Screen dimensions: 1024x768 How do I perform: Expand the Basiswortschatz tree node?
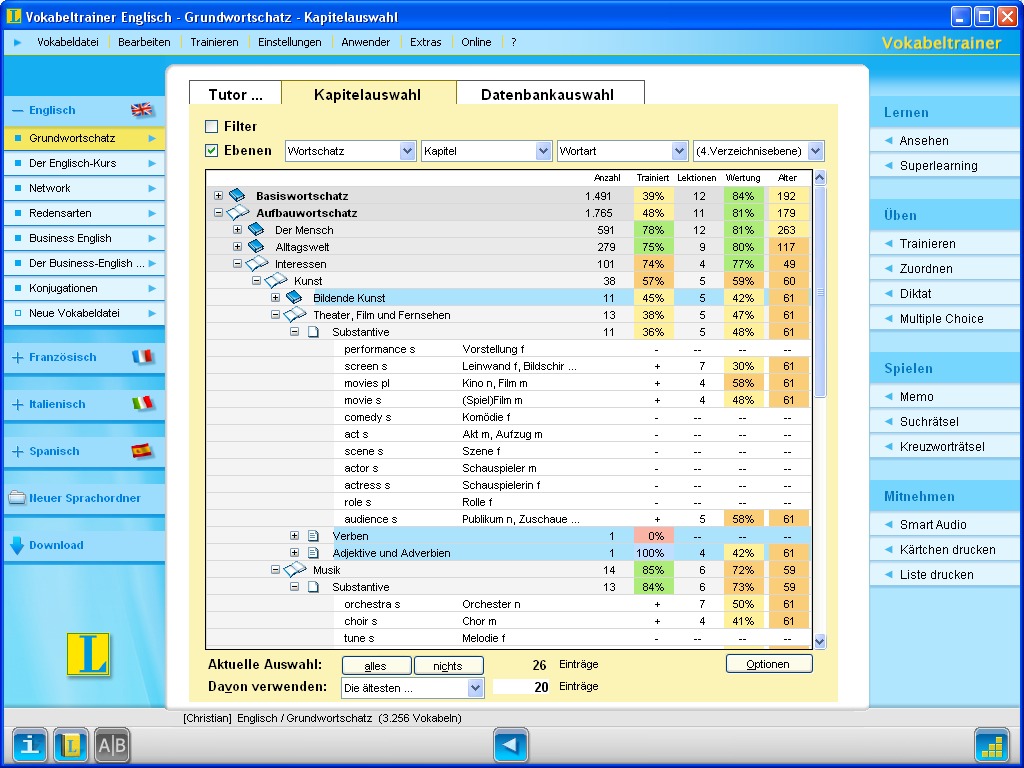(218, 195)
